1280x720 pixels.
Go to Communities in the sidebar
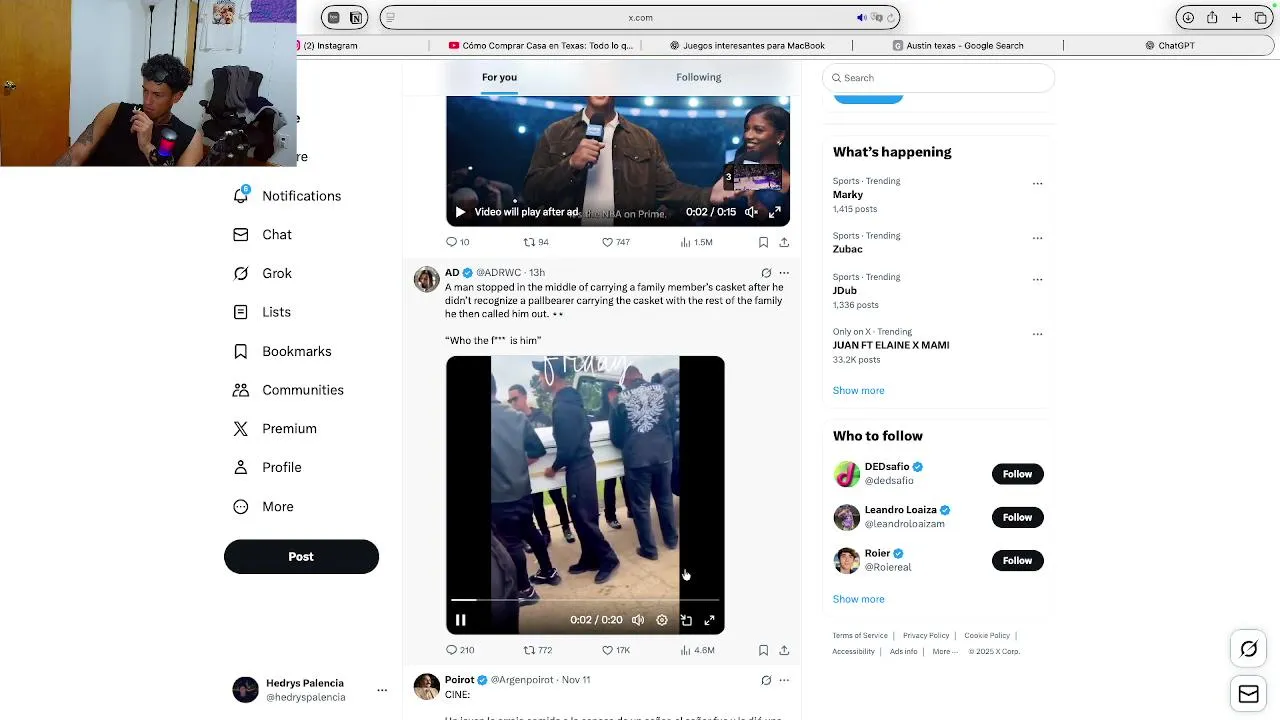click(287, 390)
